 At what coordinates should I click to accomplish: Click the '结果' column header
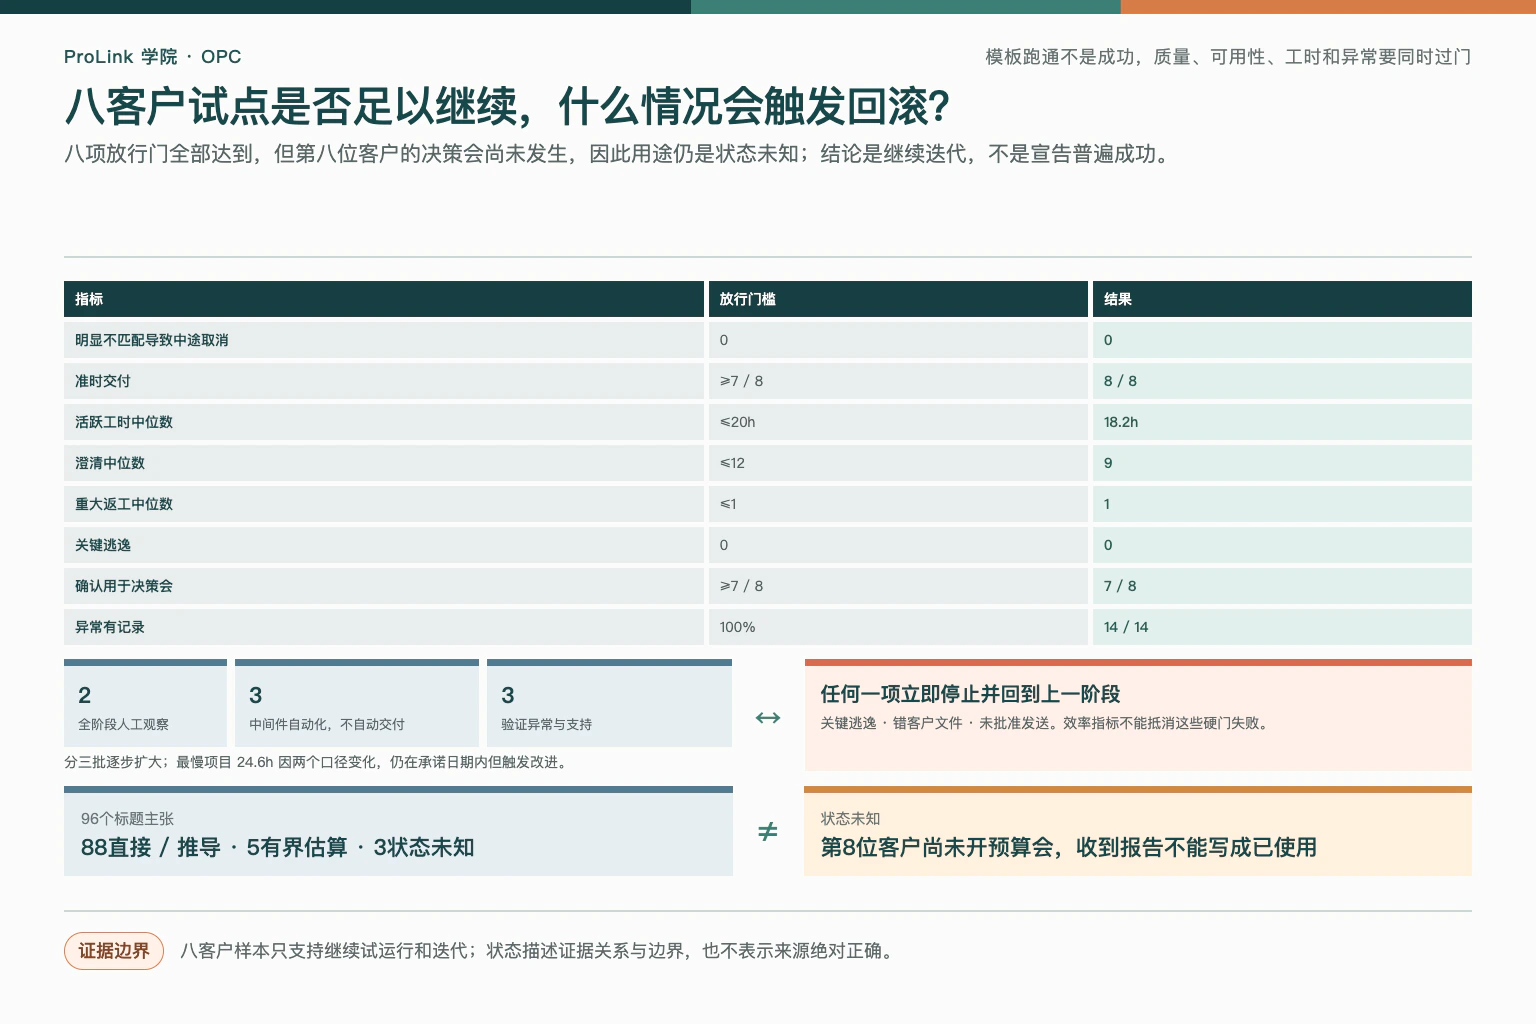pyautogui.click(x=1282, y=299)
